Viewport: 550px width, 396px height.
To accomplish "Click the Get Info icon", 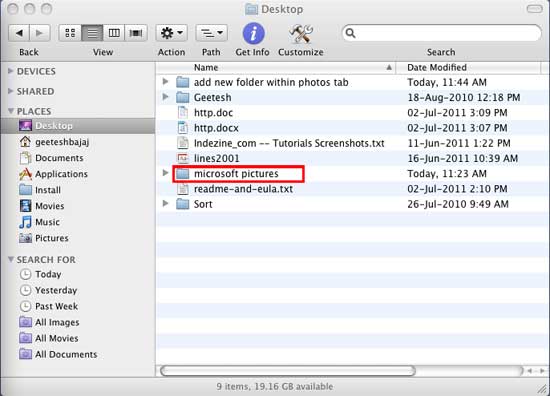I will point(253,34).
